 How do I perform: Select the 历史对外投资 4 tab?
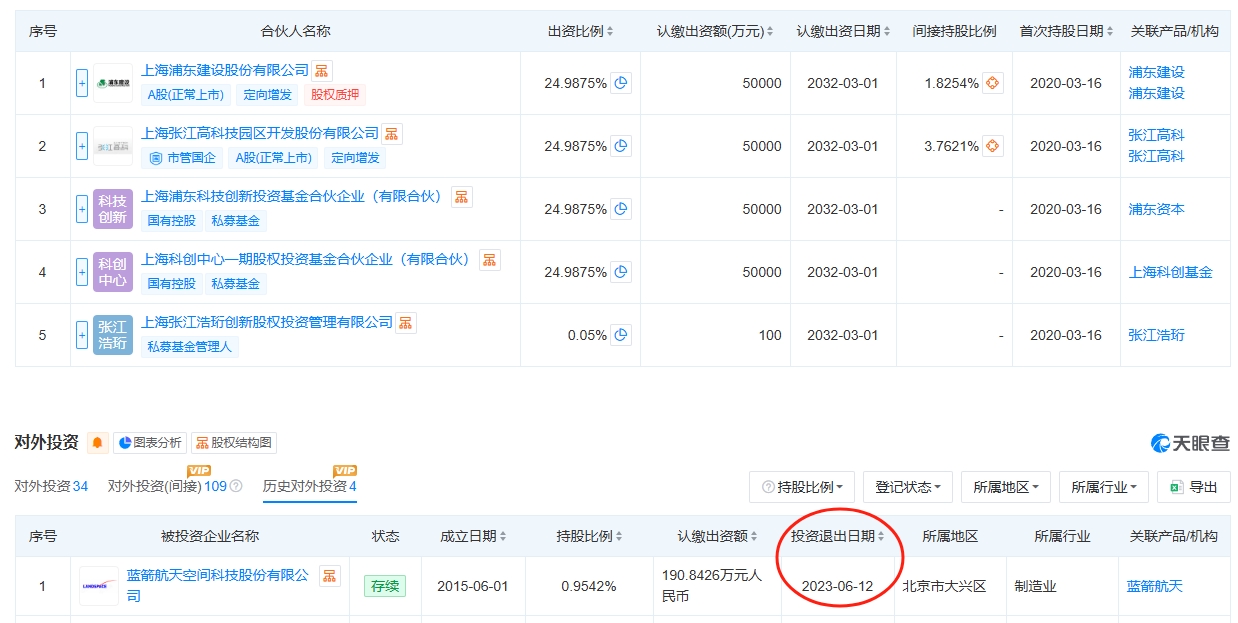pyautogui.click(x=310, y=486)
